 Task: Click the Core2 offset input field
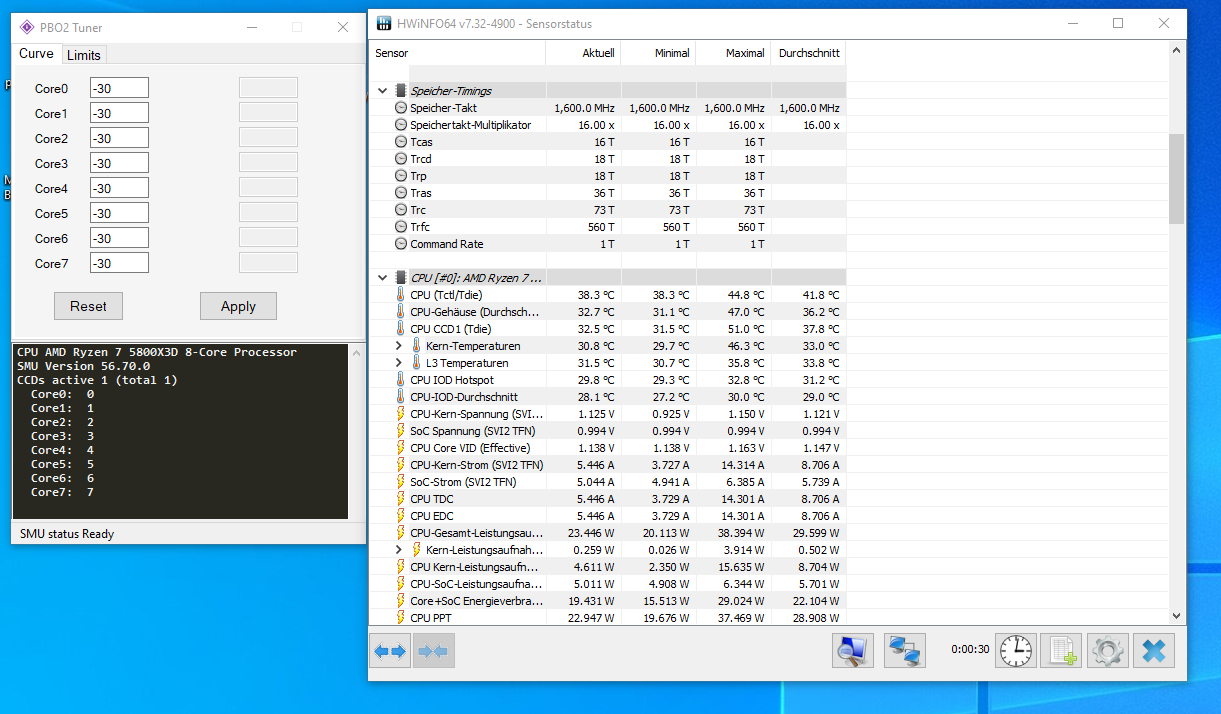[x=119, y=138]
